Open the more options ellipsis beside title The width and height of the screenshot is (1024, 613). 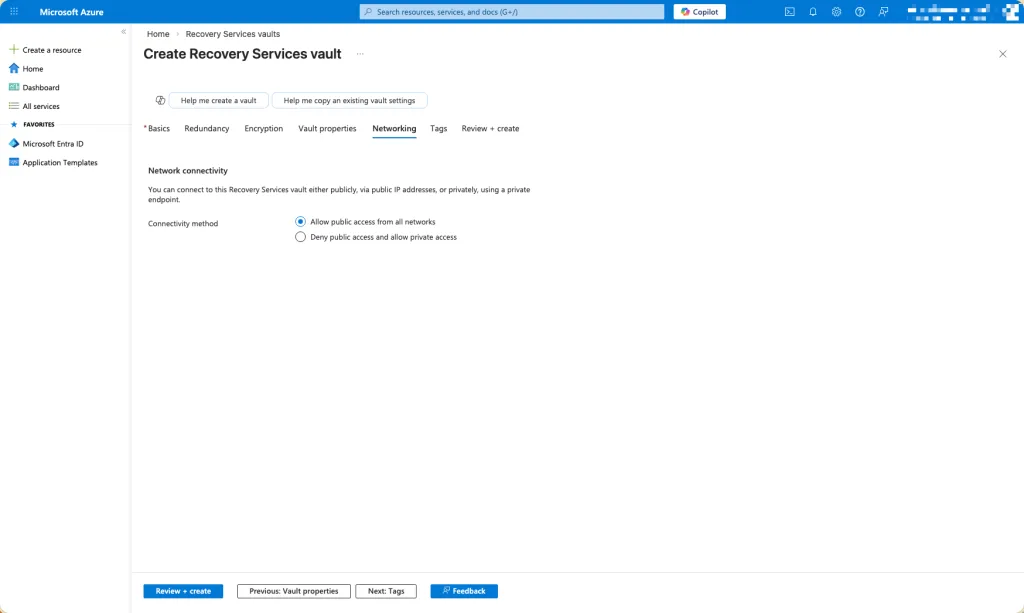pyautogui.click(x=360, y=54)
